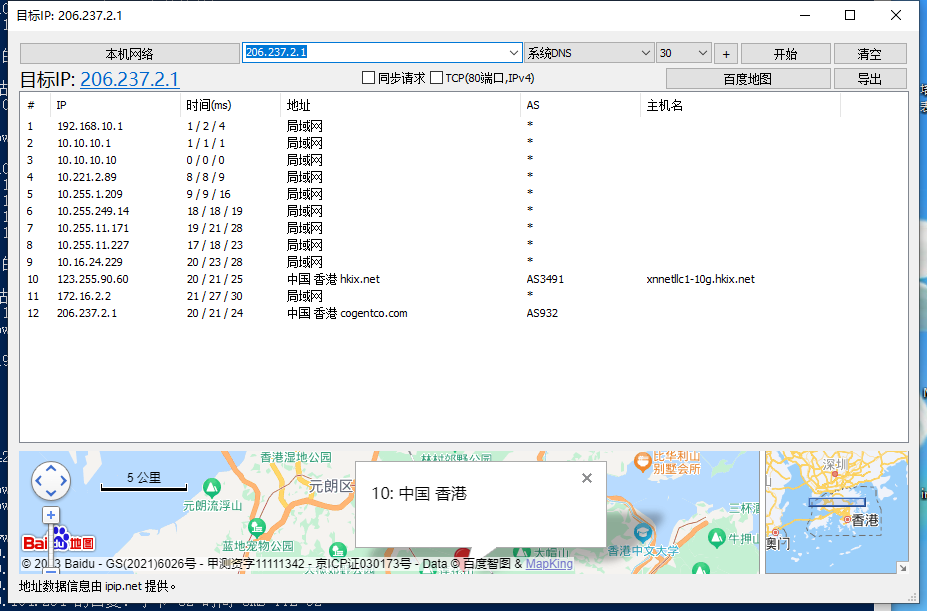Click the 本机网络 button

click(129, 54)
